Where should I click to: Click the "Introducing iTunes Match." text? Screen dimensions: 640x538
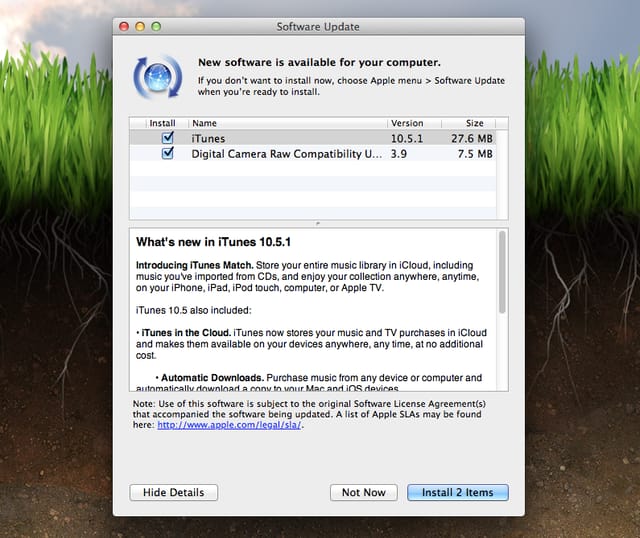pos(195,265)
